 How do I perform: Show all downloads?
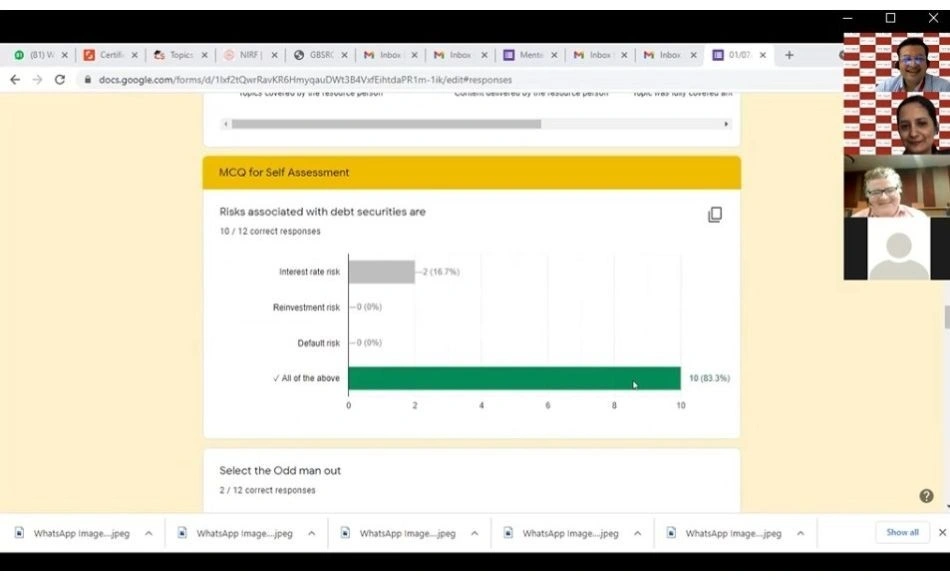tap(902, 532)
